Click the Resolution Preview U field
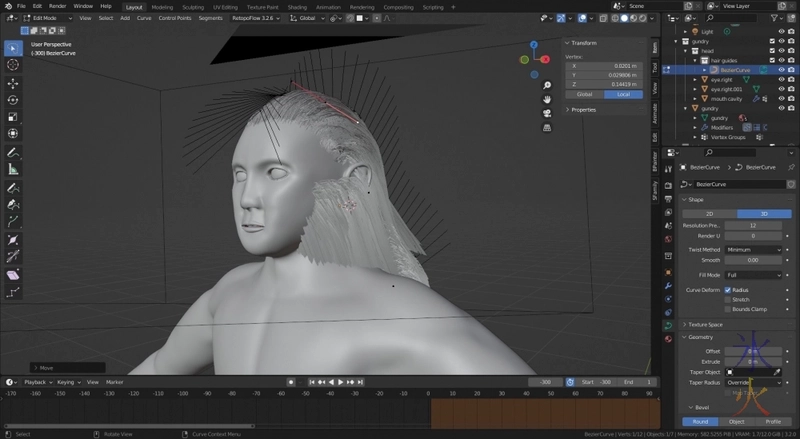 click(752, 225)
